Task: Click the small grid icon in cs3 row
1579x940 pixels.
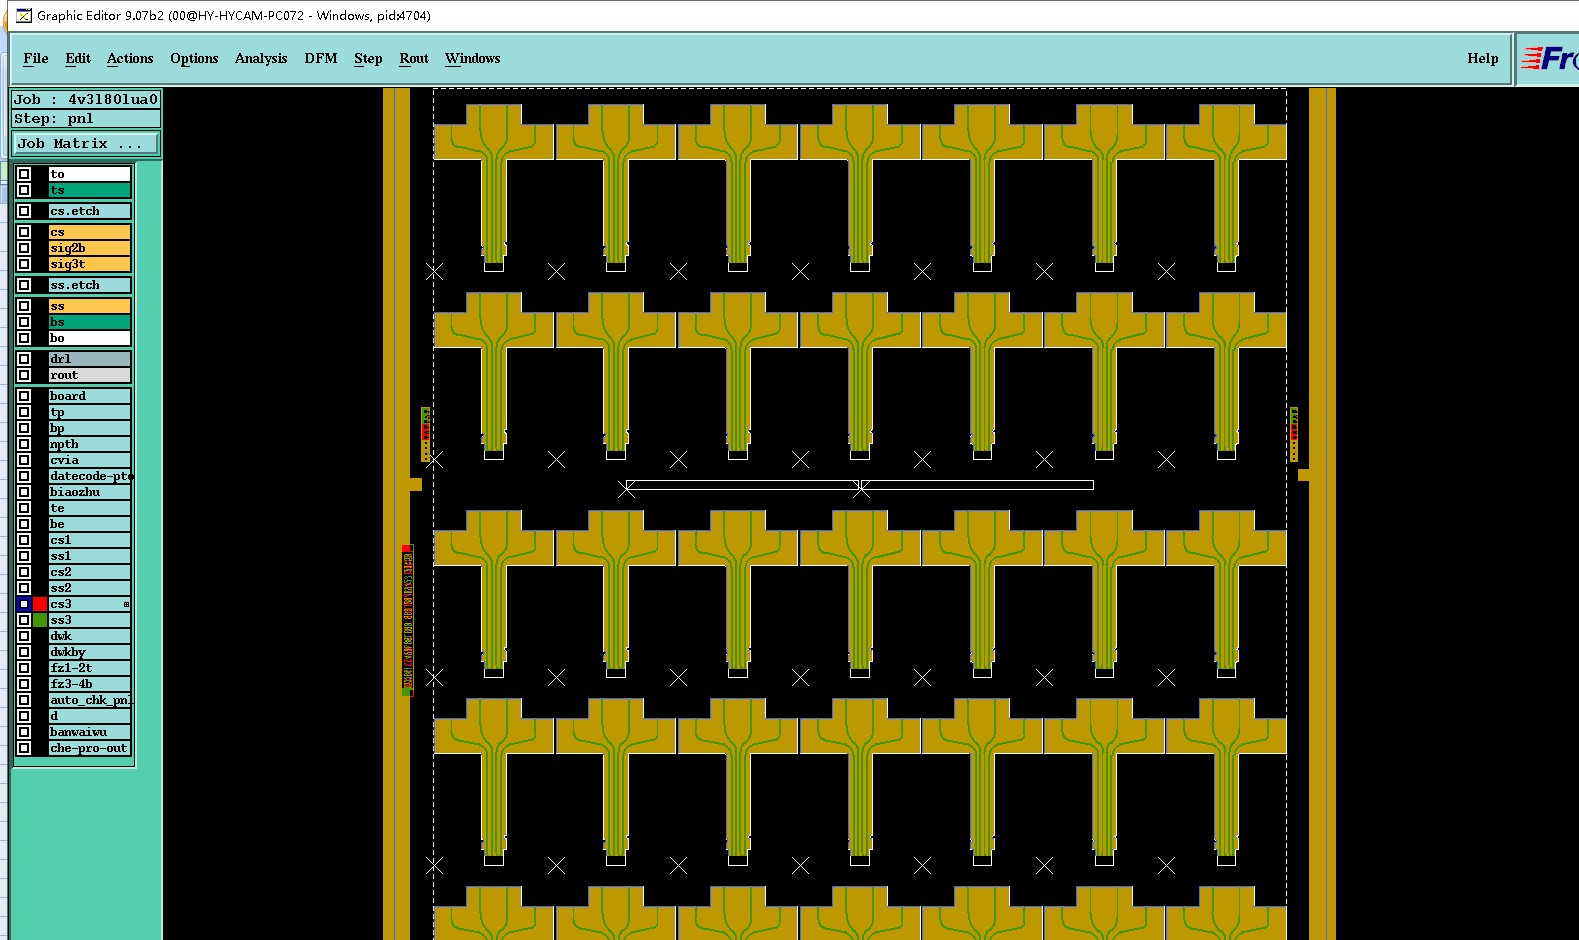Action: tap(126, 604)
